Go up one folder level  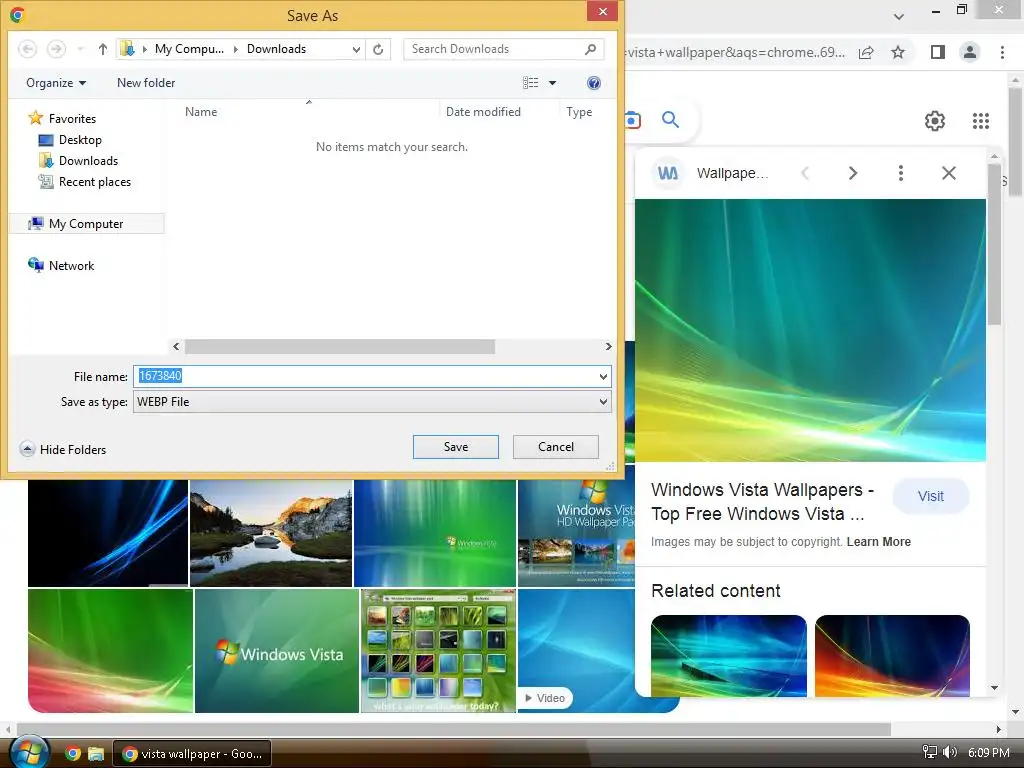tap(102, 49)
